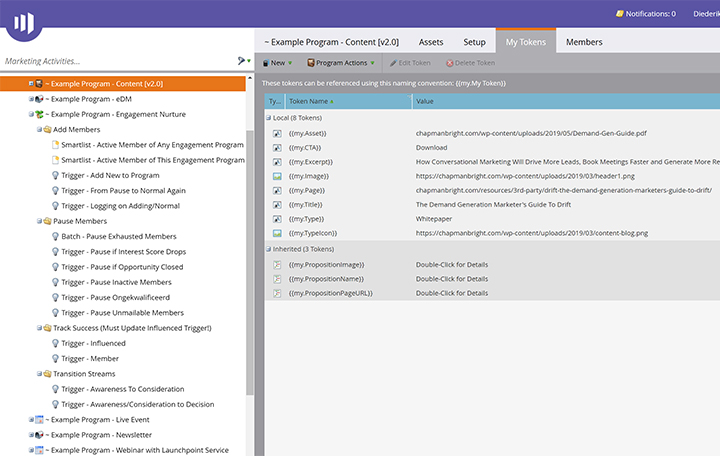Click the icon beside {{my.CTA}} token

(277, 148)
